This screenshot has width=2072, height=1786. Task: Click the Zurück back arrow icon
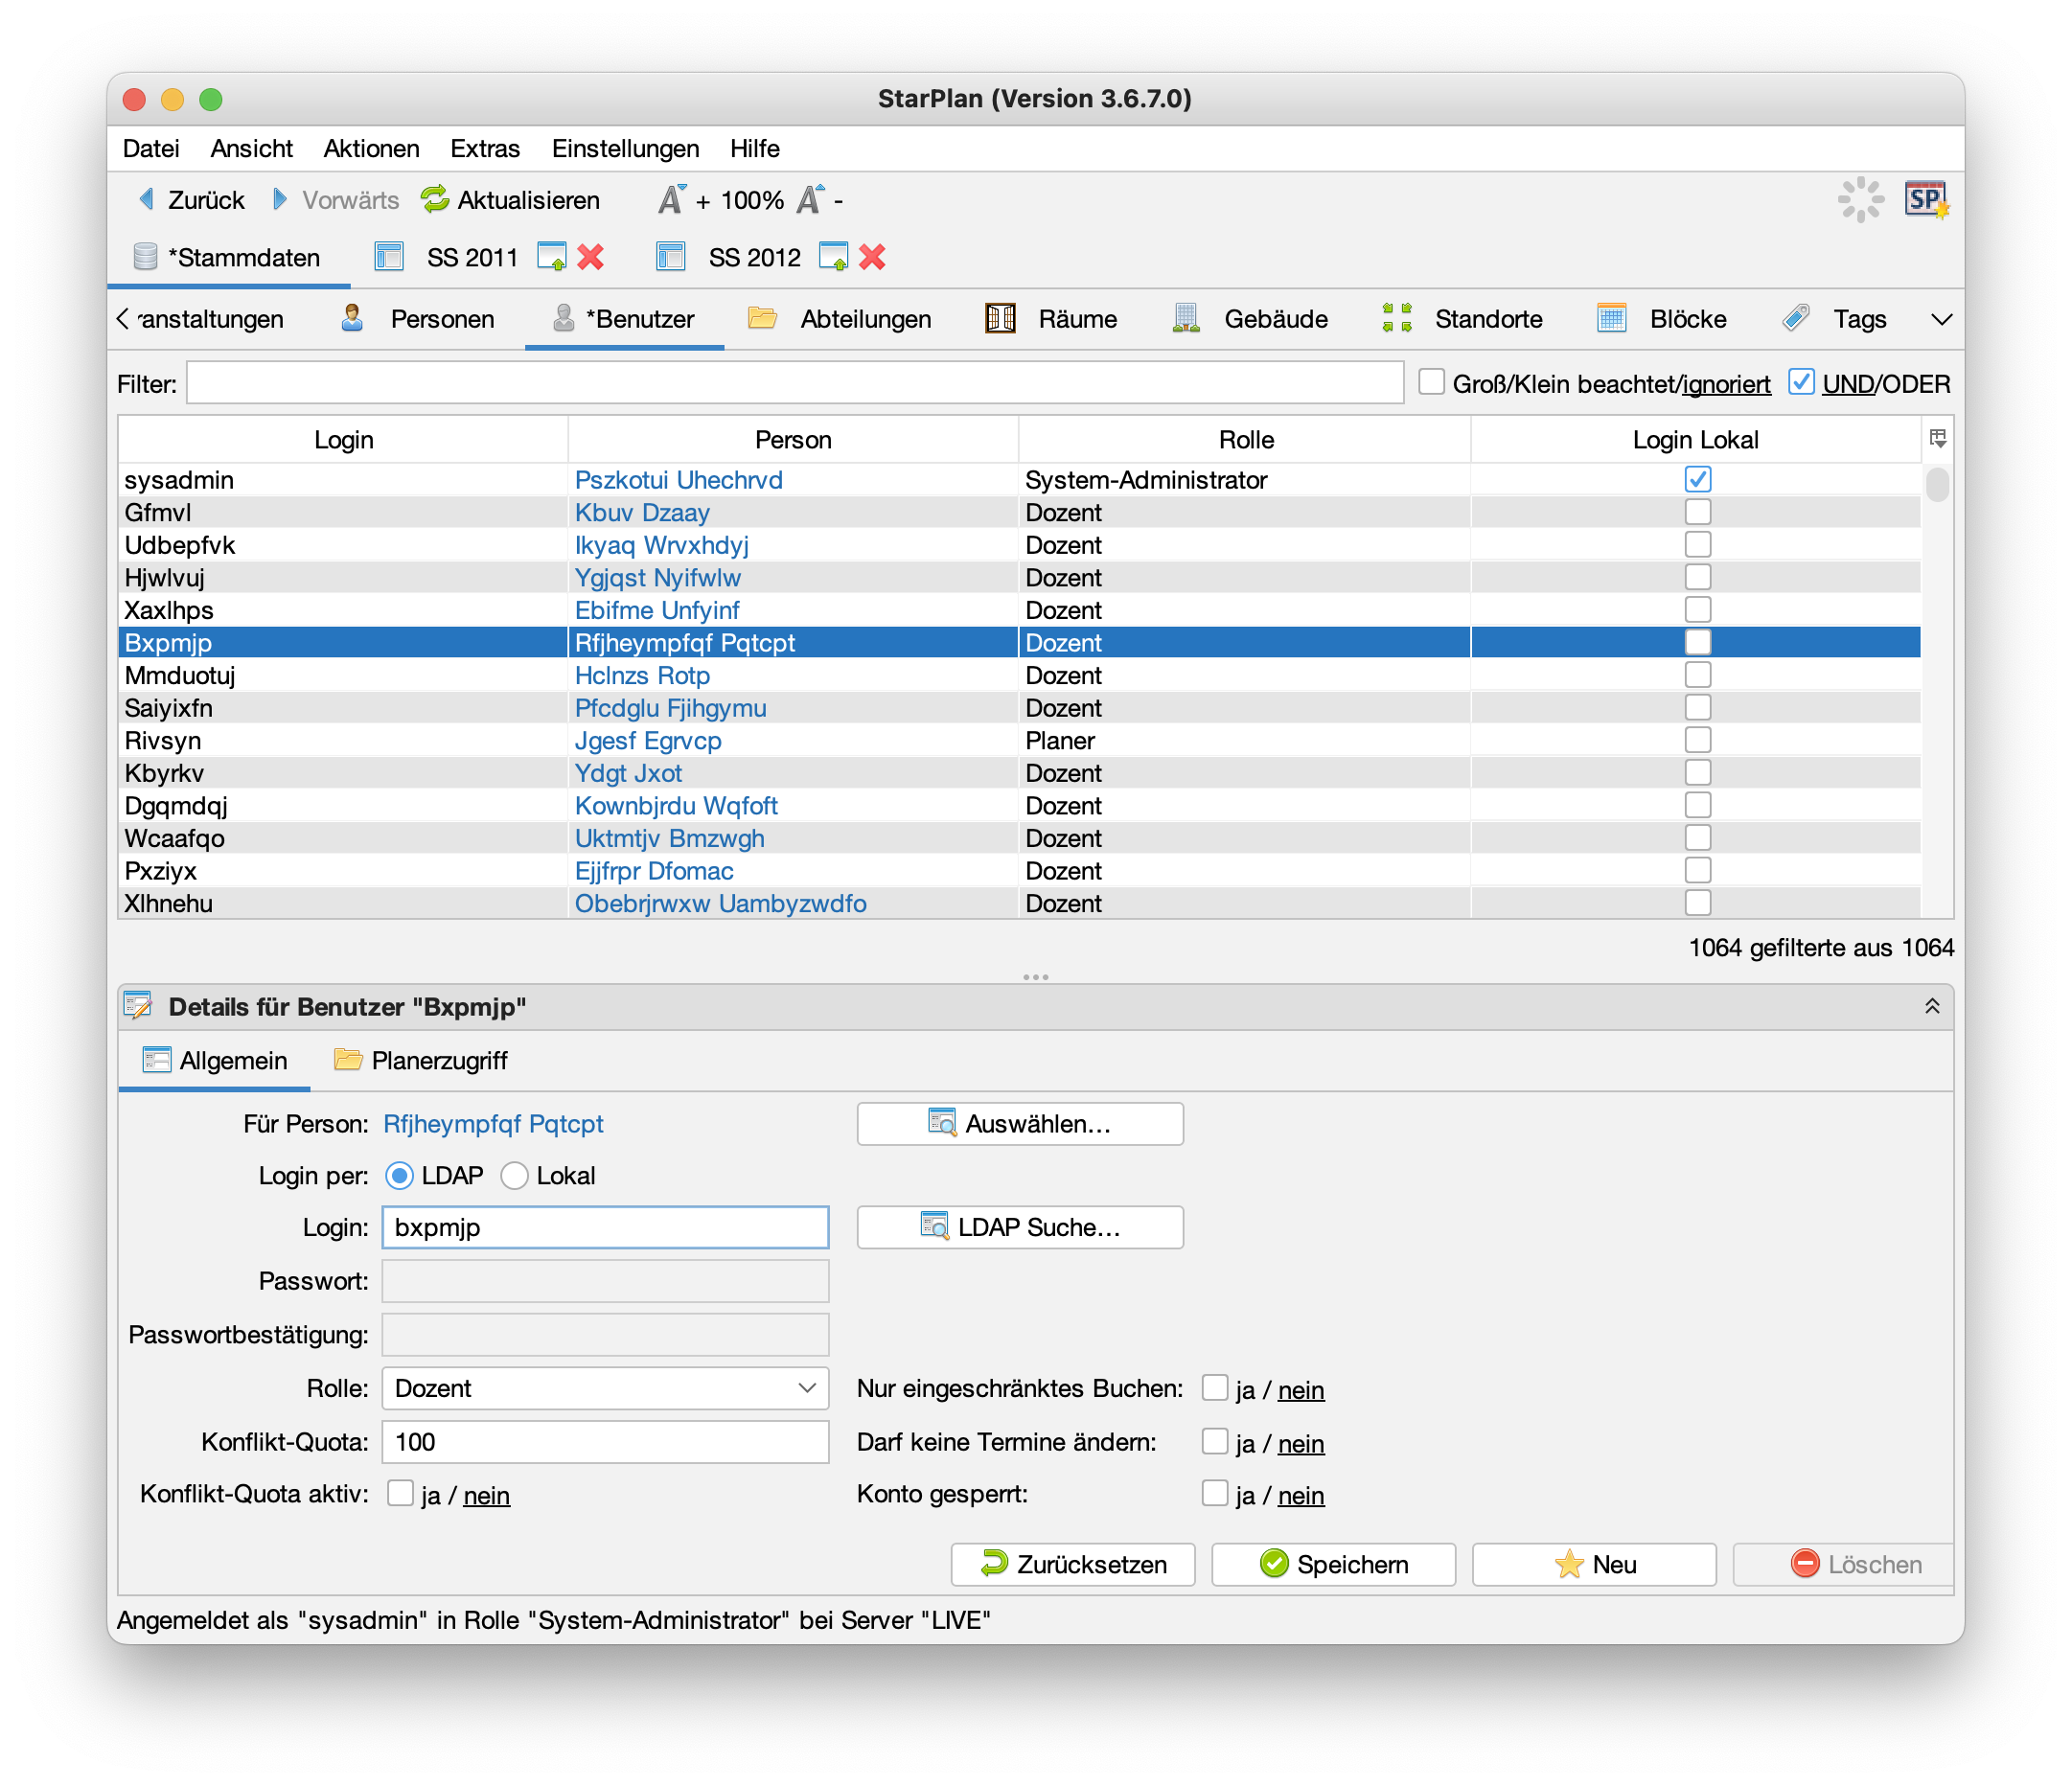click(x=147, y=200)
